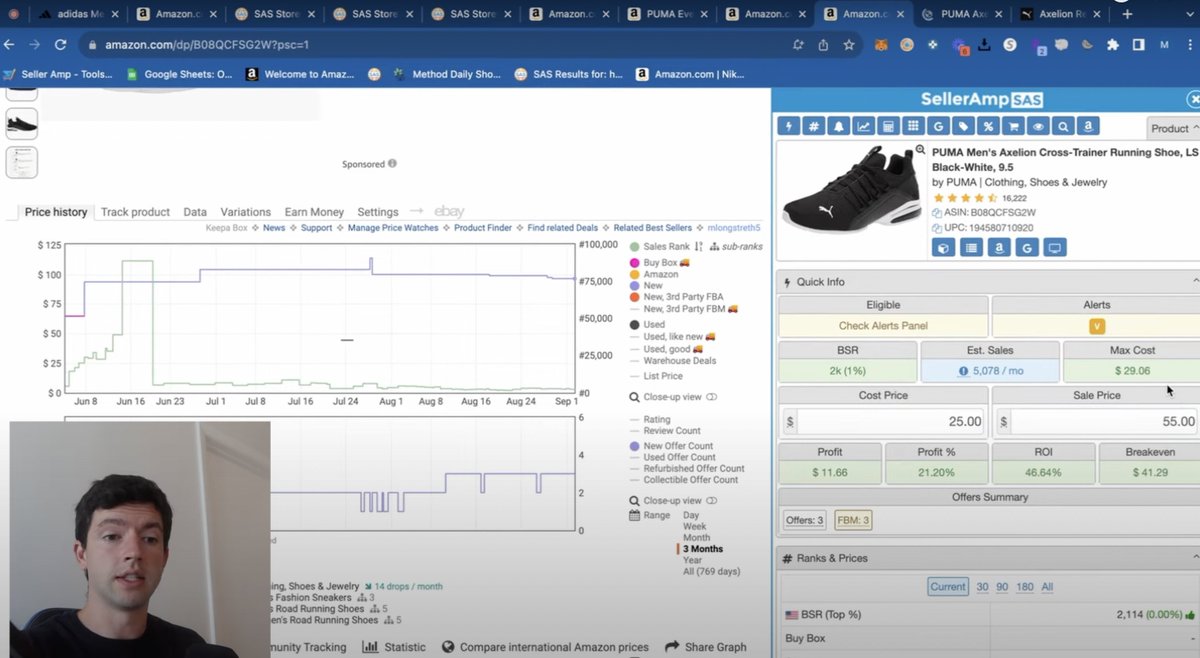Click the eye icon in SellerAmp toolbar

click(x=1038, y=126)
